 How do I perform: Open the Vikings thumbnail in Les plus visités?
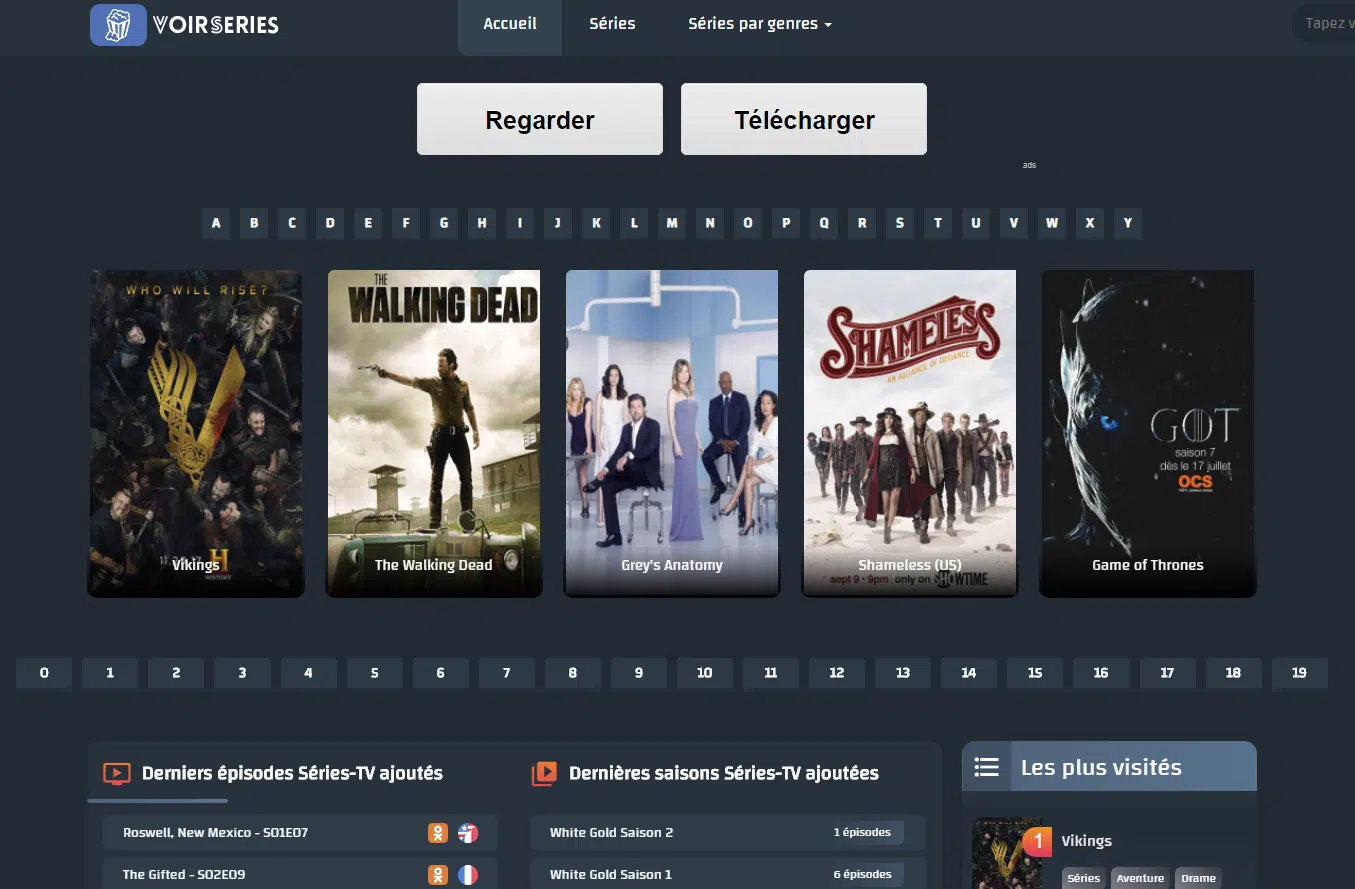pos(1006,853)
